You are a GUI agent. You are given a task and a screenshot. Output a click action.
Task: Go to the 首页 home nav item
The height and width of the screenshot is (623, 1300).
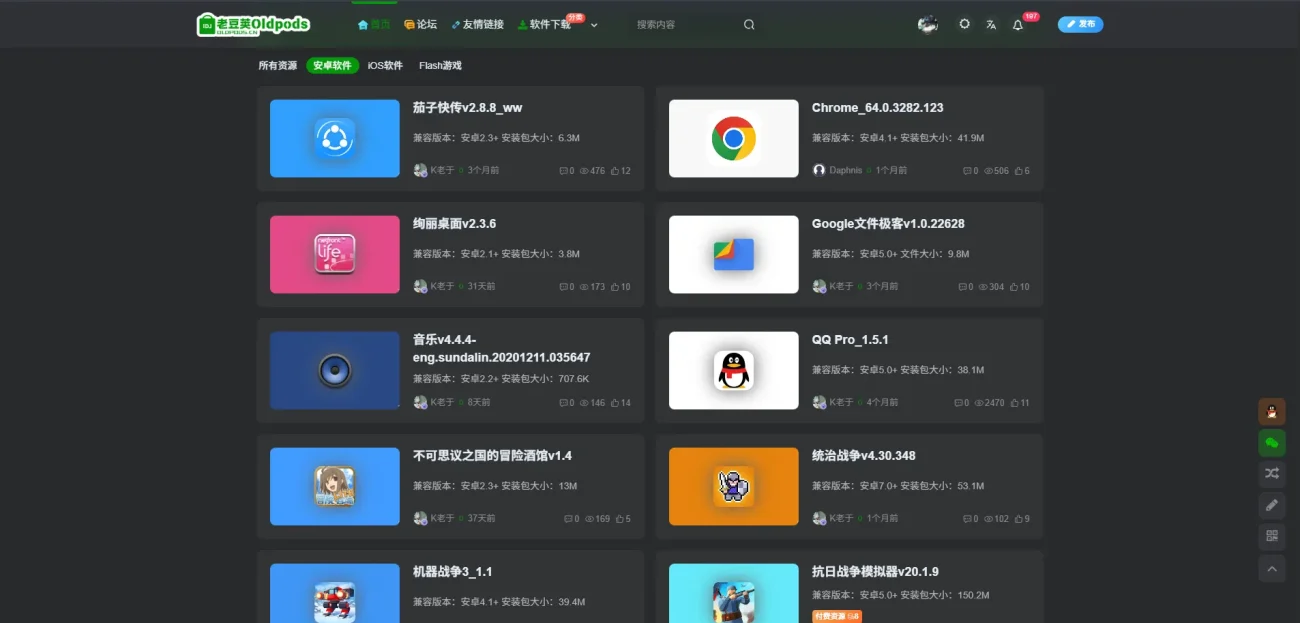(374, 24)
